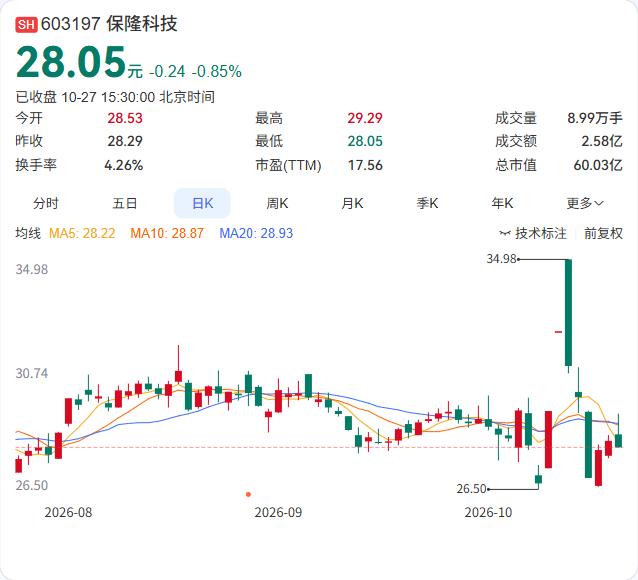
Task: Click the 市盈(TTM) label
Action: 288,165
